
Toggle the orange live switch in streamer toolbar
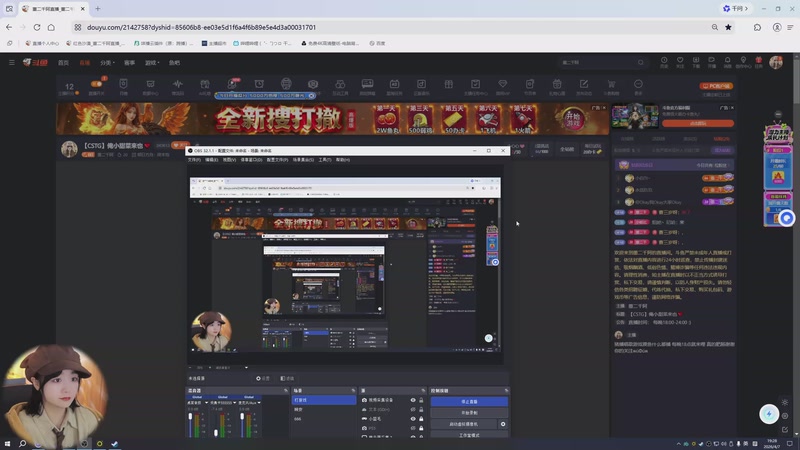[x=96, y=84]
